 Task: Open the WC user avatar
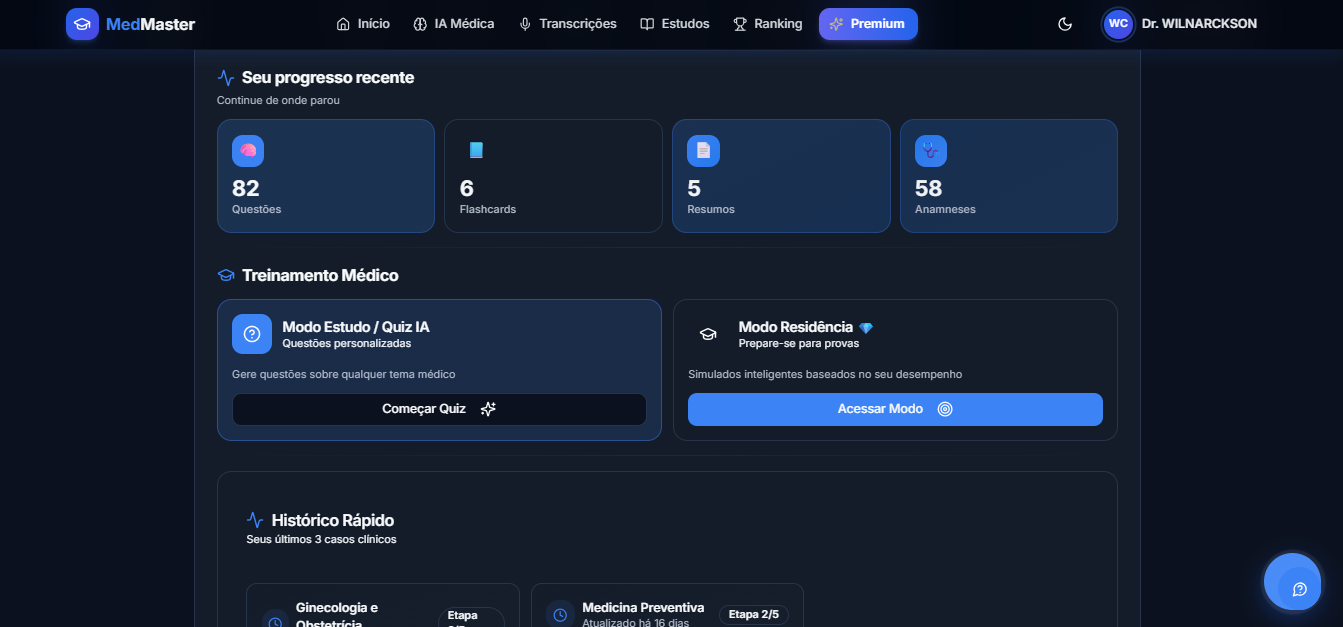coord(1118,24)
